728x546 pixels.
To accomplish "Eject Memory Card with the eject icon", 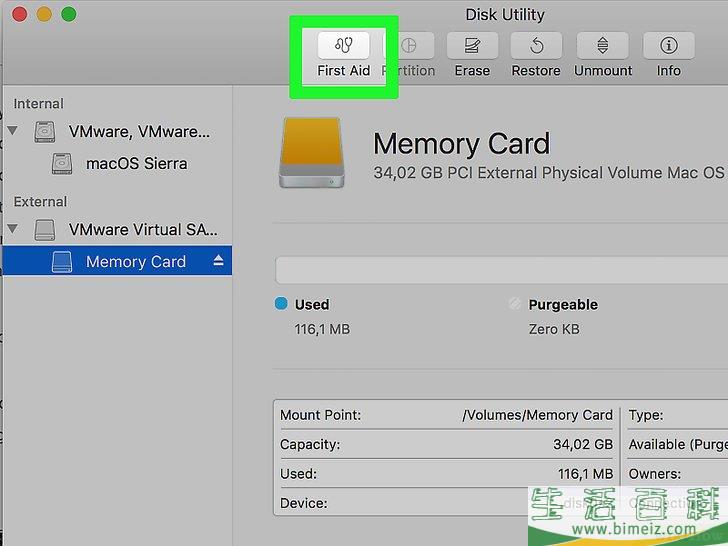I will click(218, 260).
